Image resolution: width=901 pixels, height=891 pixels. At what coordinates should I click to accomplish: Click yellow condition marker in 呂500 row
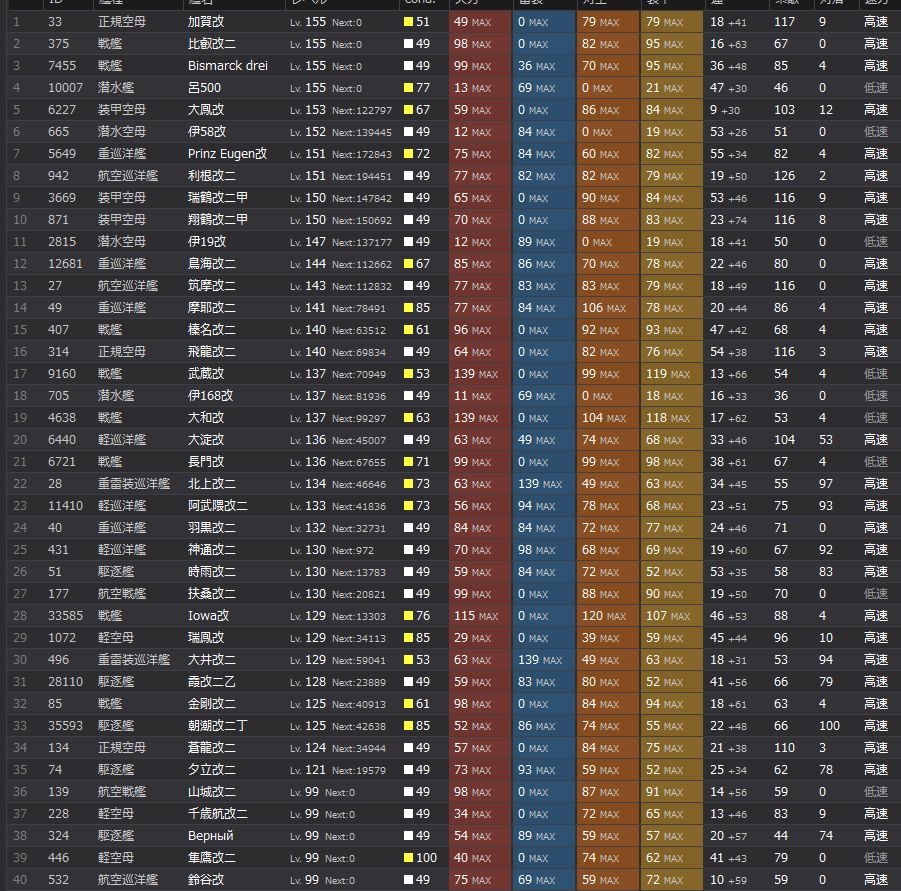[x=409, y=88]
